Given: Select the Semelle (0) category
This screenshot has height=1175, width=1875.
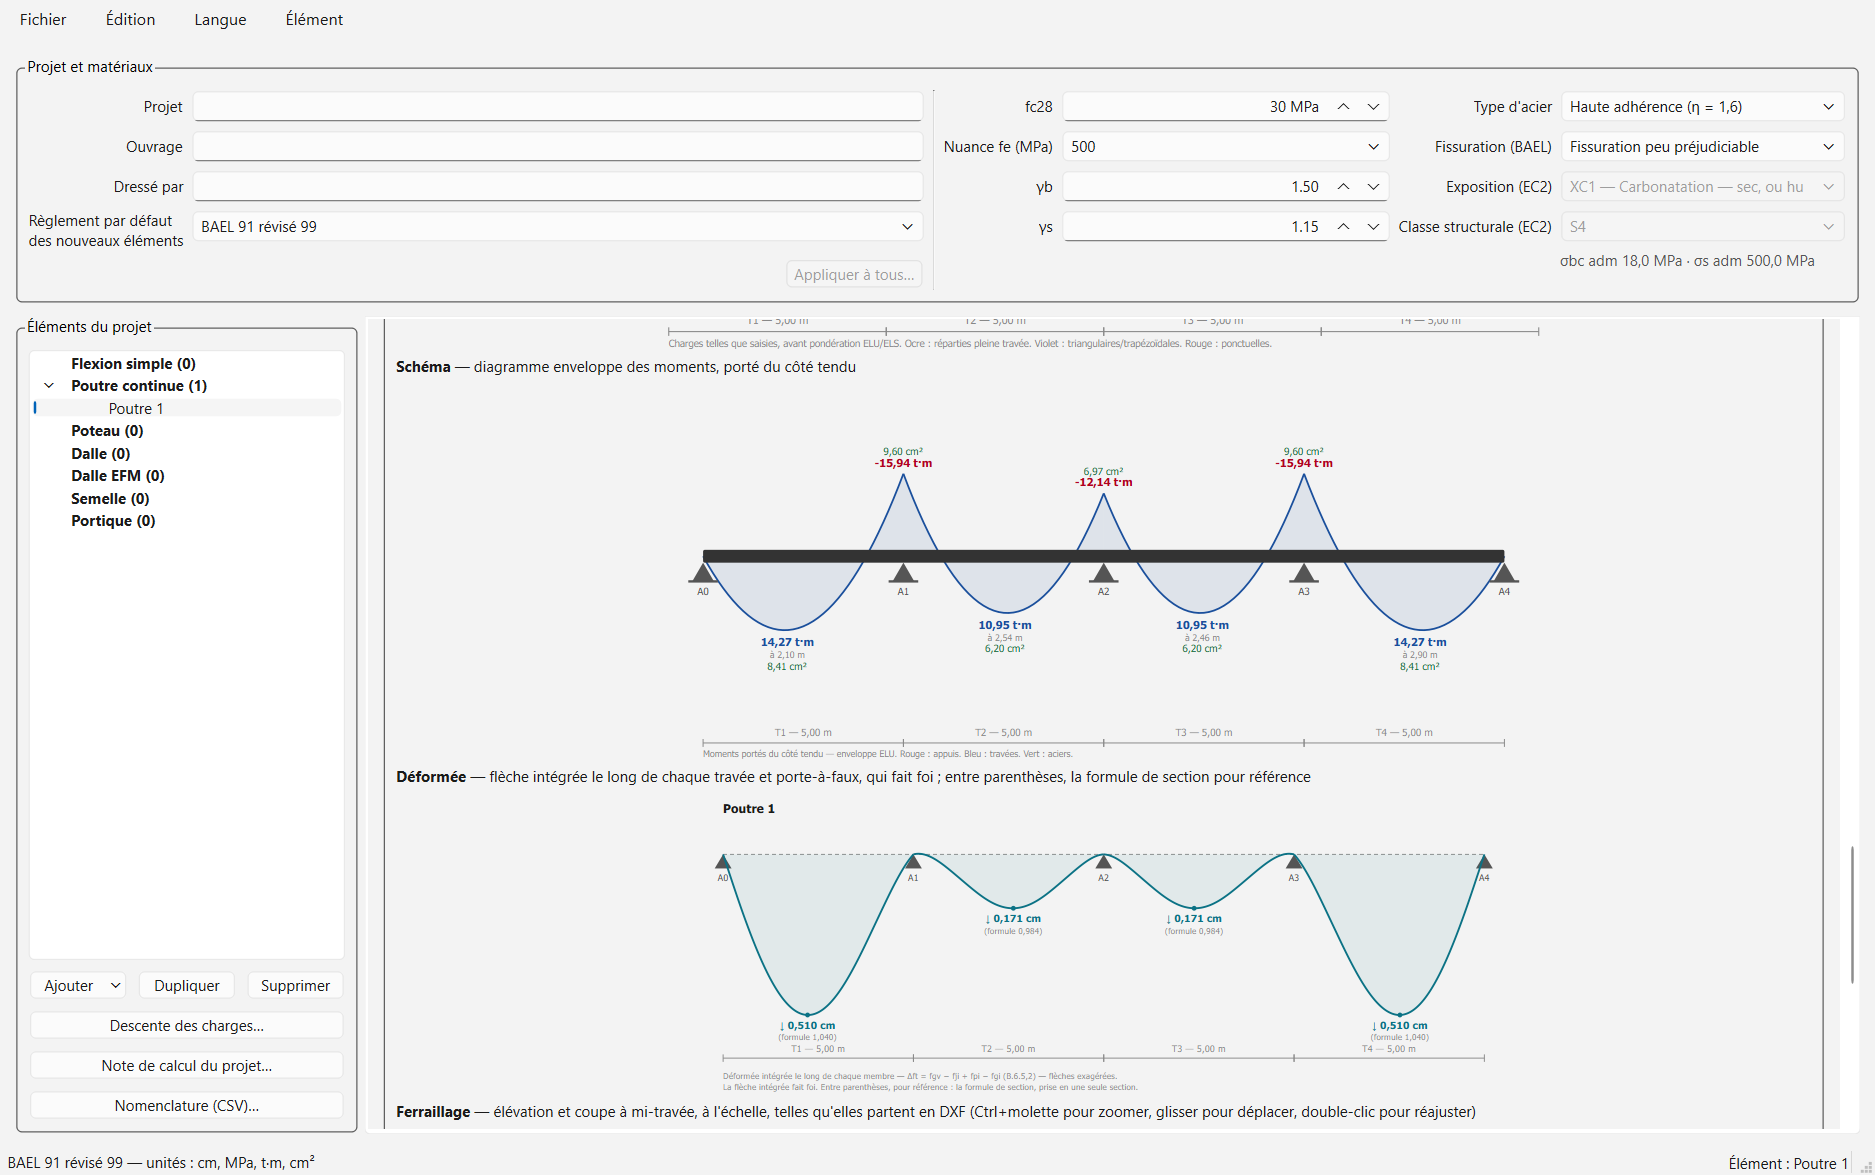Looking at the screenshot, I should 110,499.
